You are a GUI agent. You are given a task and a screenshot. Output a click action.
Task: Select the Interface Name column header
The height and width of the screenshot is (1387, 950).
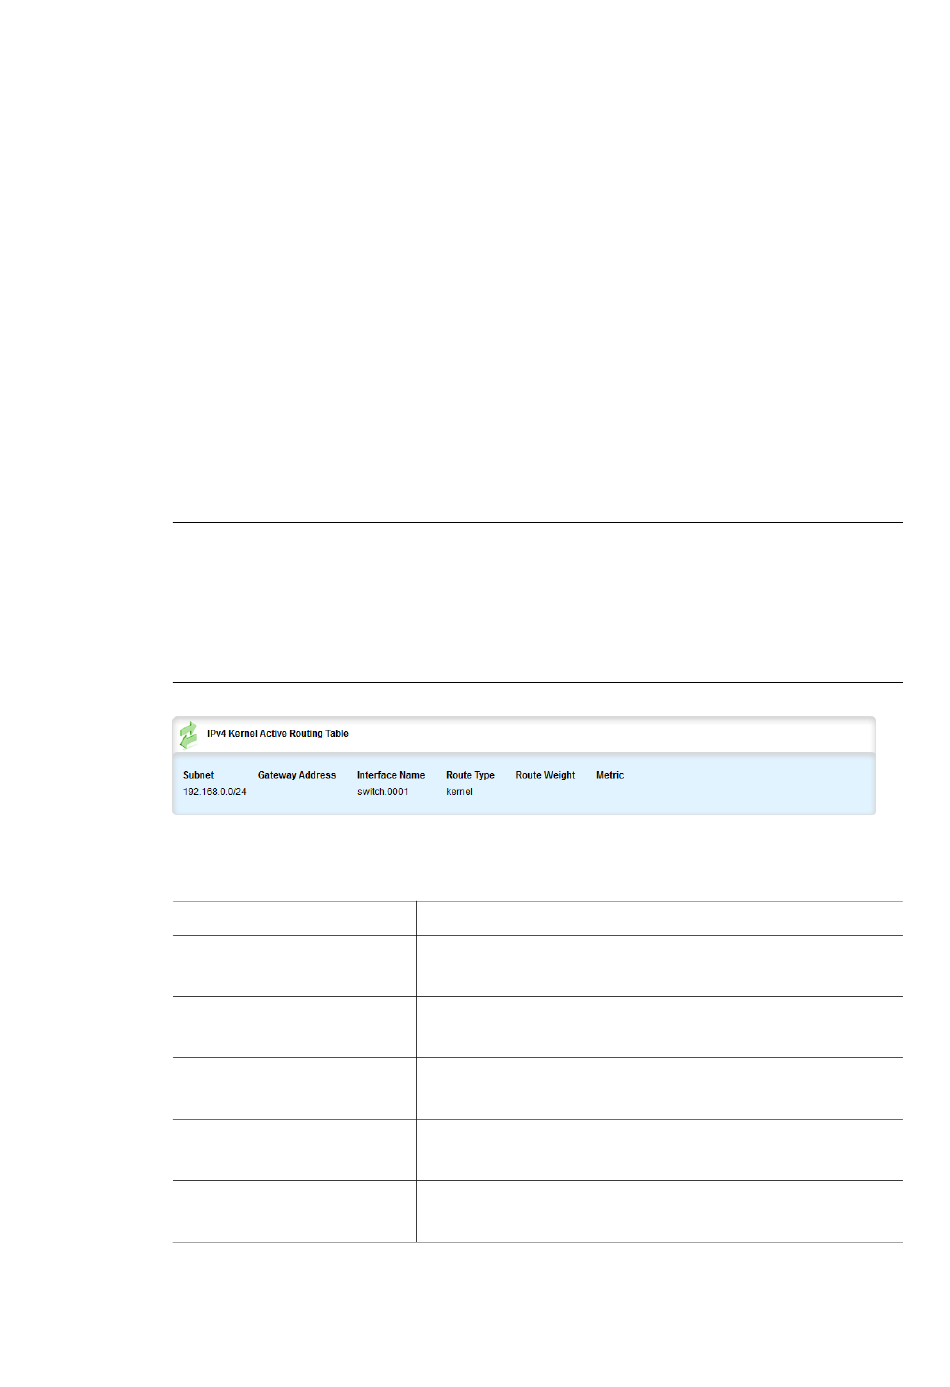pyautogui.click(x=391, y=775)
